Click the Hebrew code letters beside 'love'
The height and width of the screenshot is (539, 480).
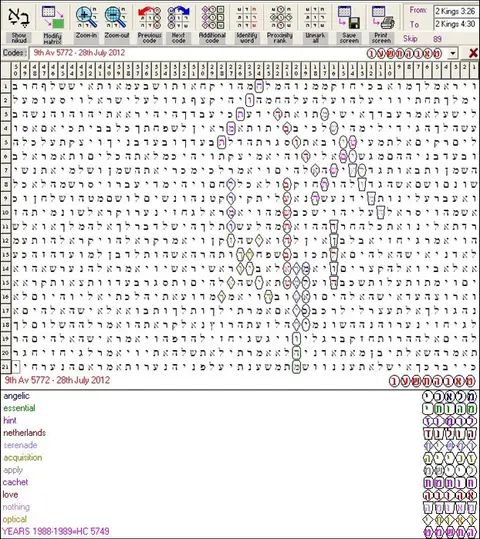tap(450, 495)
